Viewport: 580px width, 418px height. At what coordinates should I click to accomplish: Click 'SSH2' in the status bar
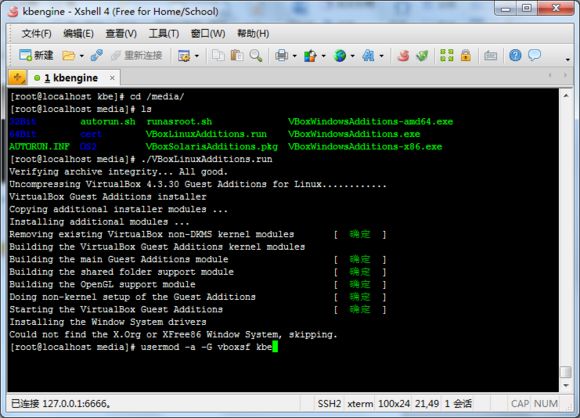(x=329, y=404)
